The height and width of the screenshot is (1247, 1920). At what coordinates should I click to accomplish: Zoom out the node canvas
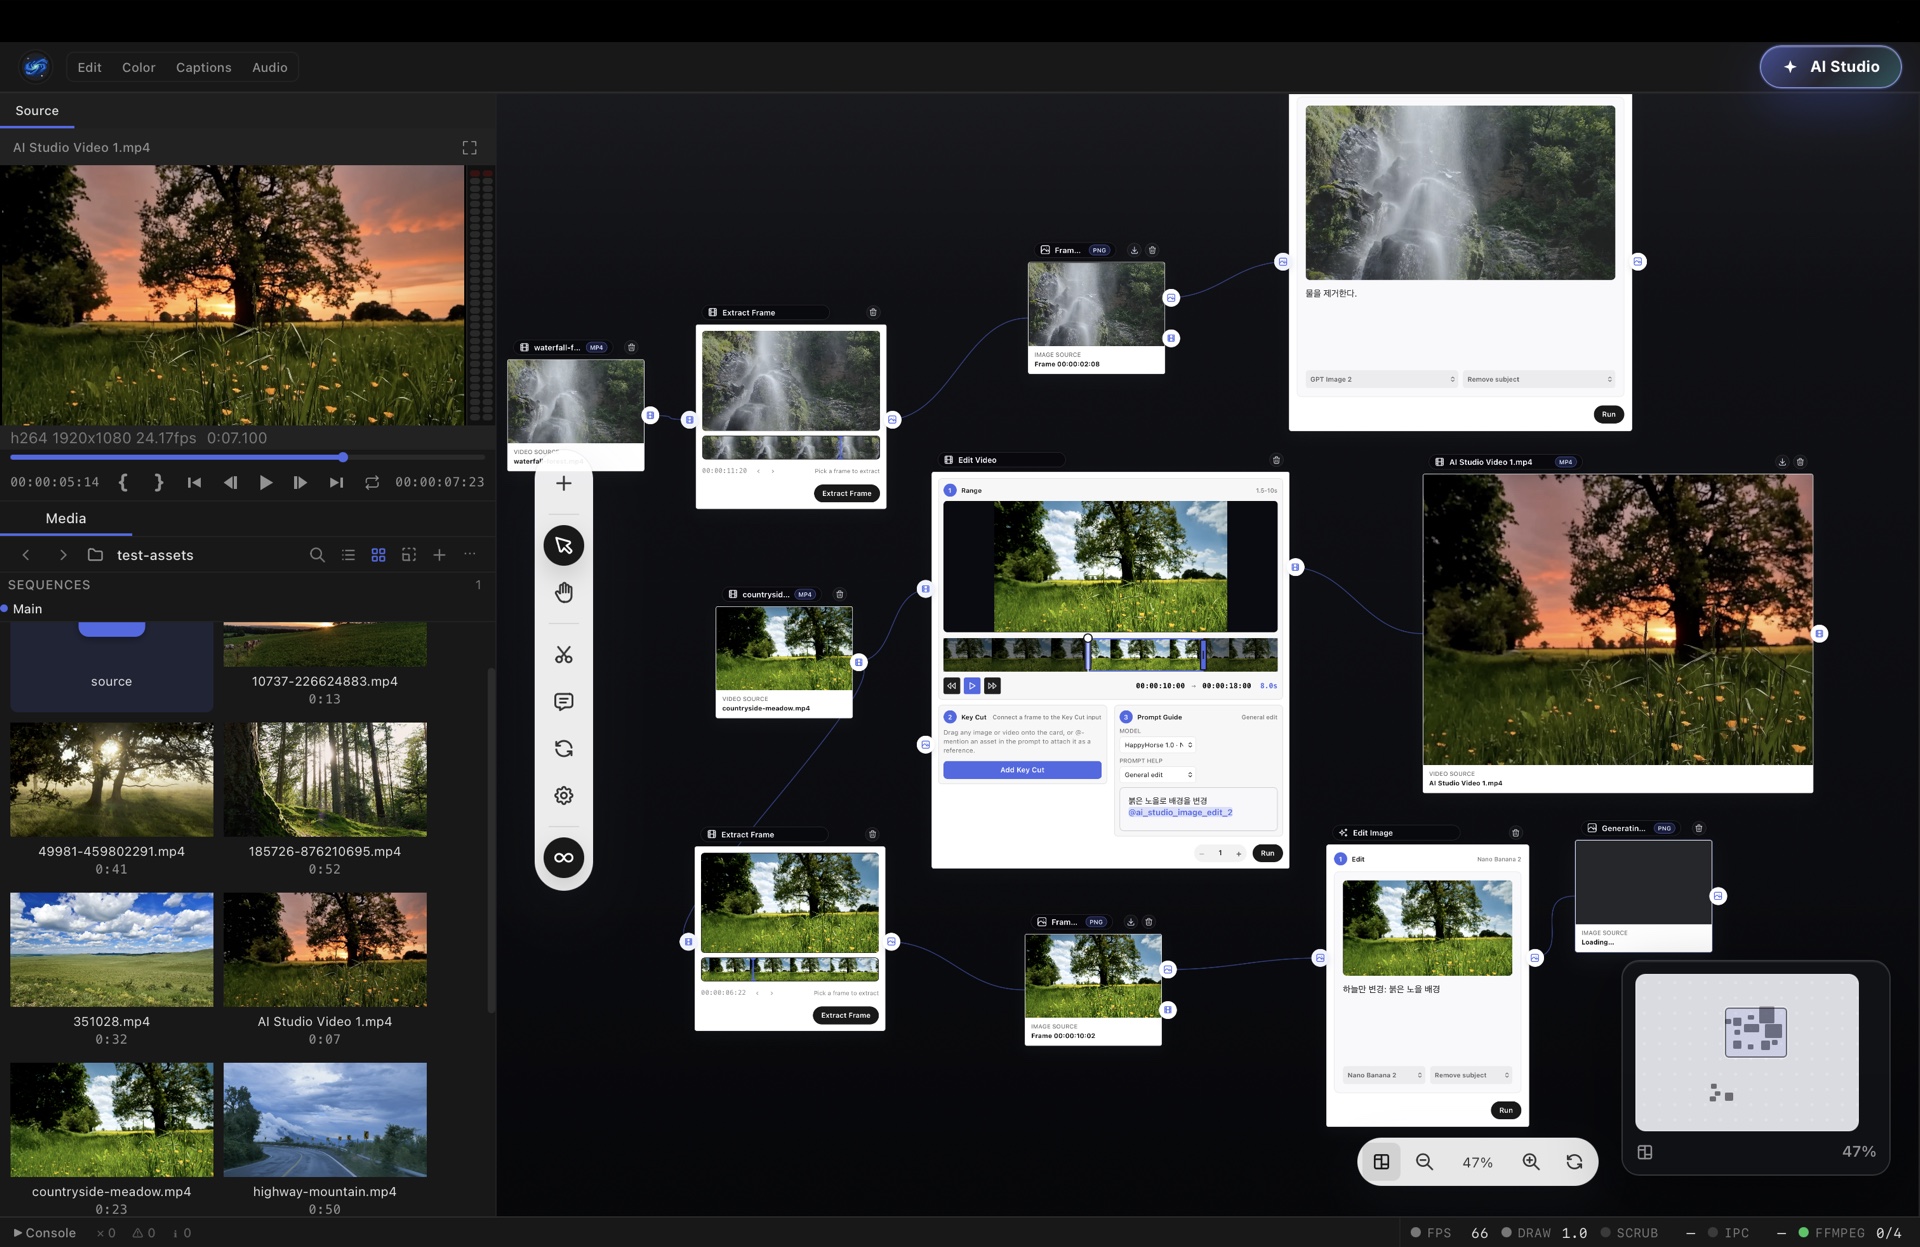coord(1424,1162)
